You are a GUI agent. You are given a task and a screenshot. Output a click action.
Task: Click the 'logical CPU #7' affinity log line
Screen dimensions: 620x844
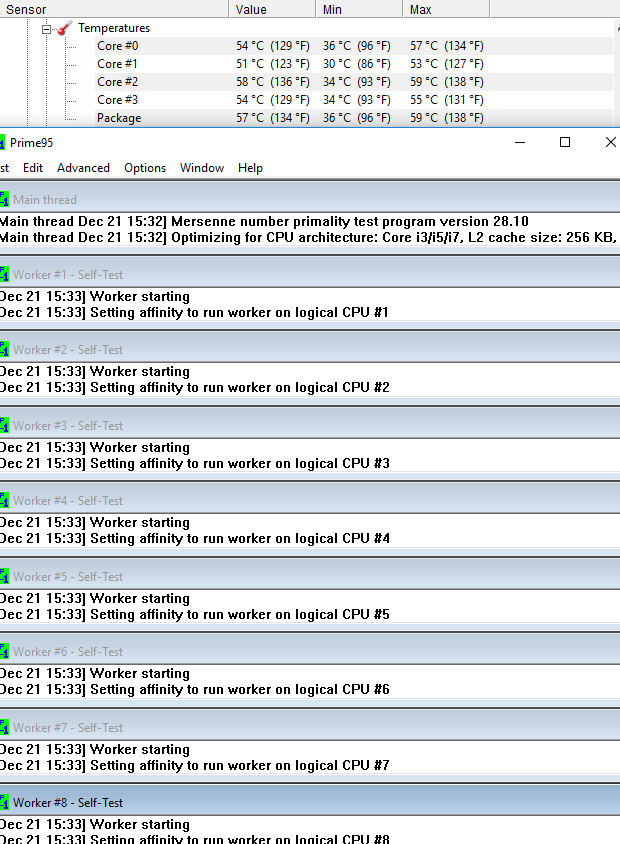[x=194, y=765]
